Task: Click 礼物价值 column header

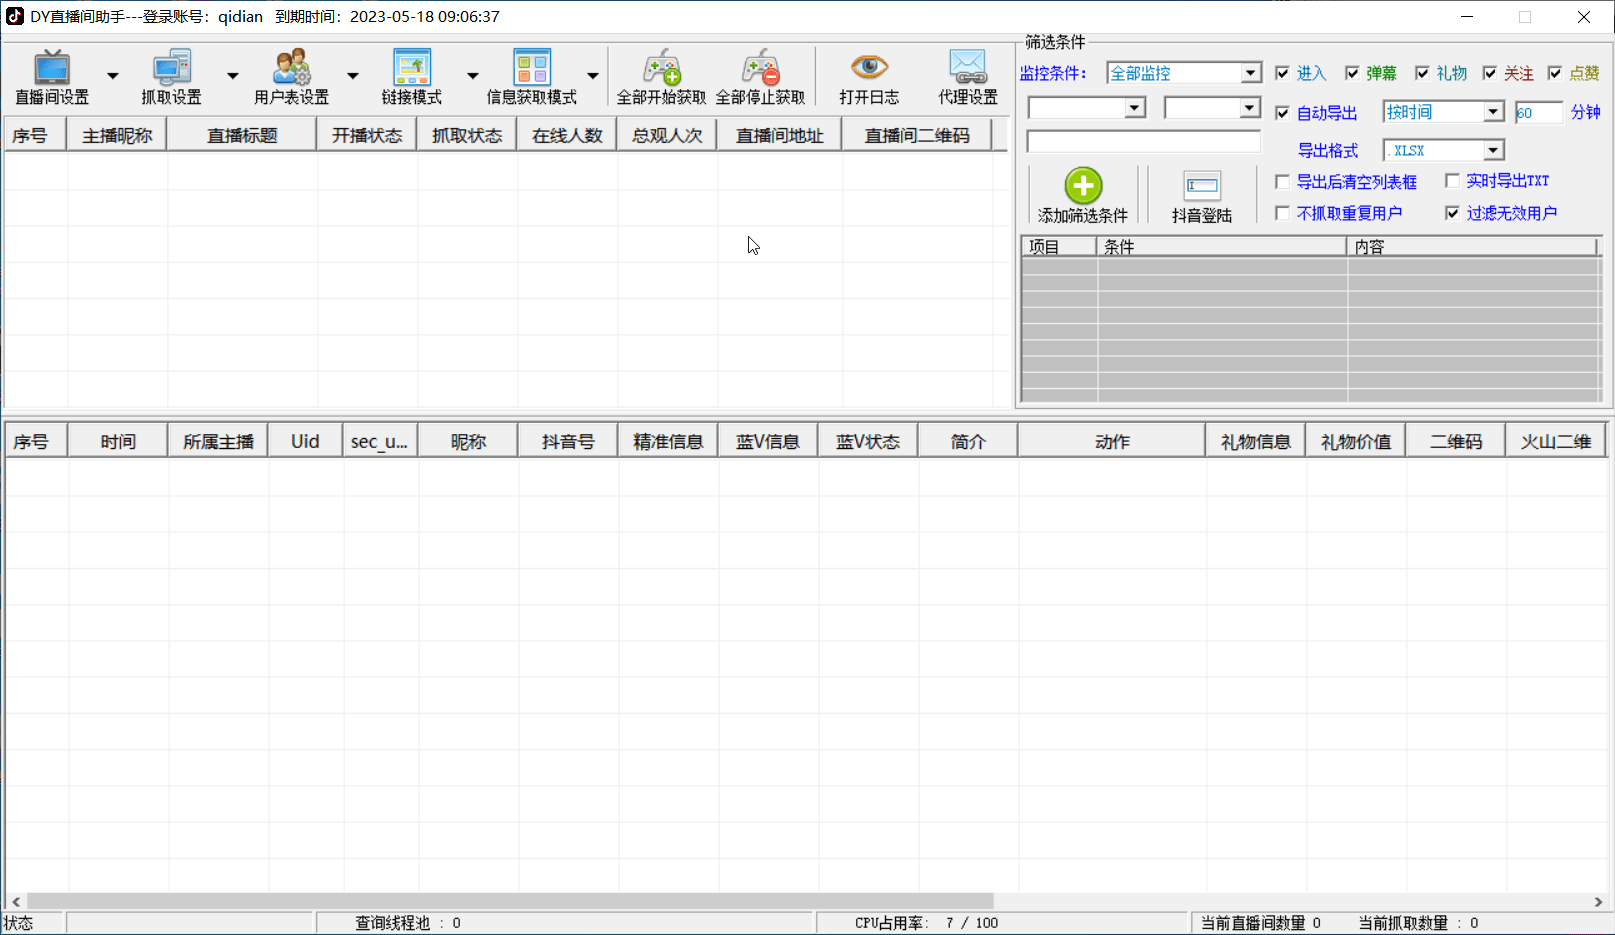Action: [x=1356, y=441]
